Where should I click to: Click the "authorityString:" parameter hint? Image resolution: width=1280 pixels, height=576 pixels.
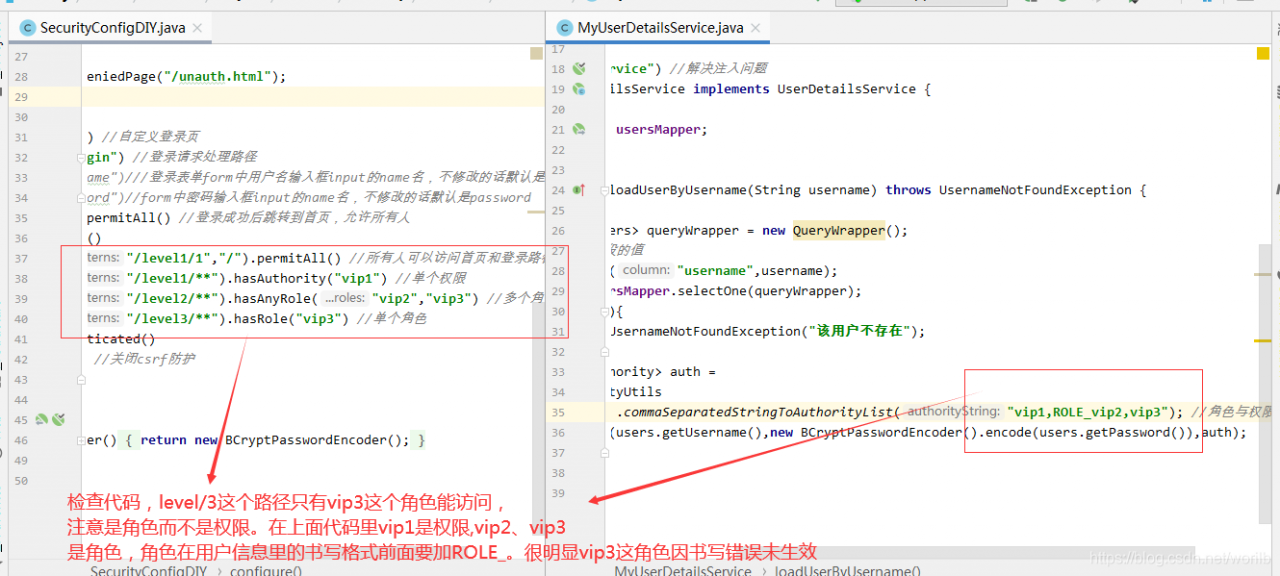[x=953, y=412]
